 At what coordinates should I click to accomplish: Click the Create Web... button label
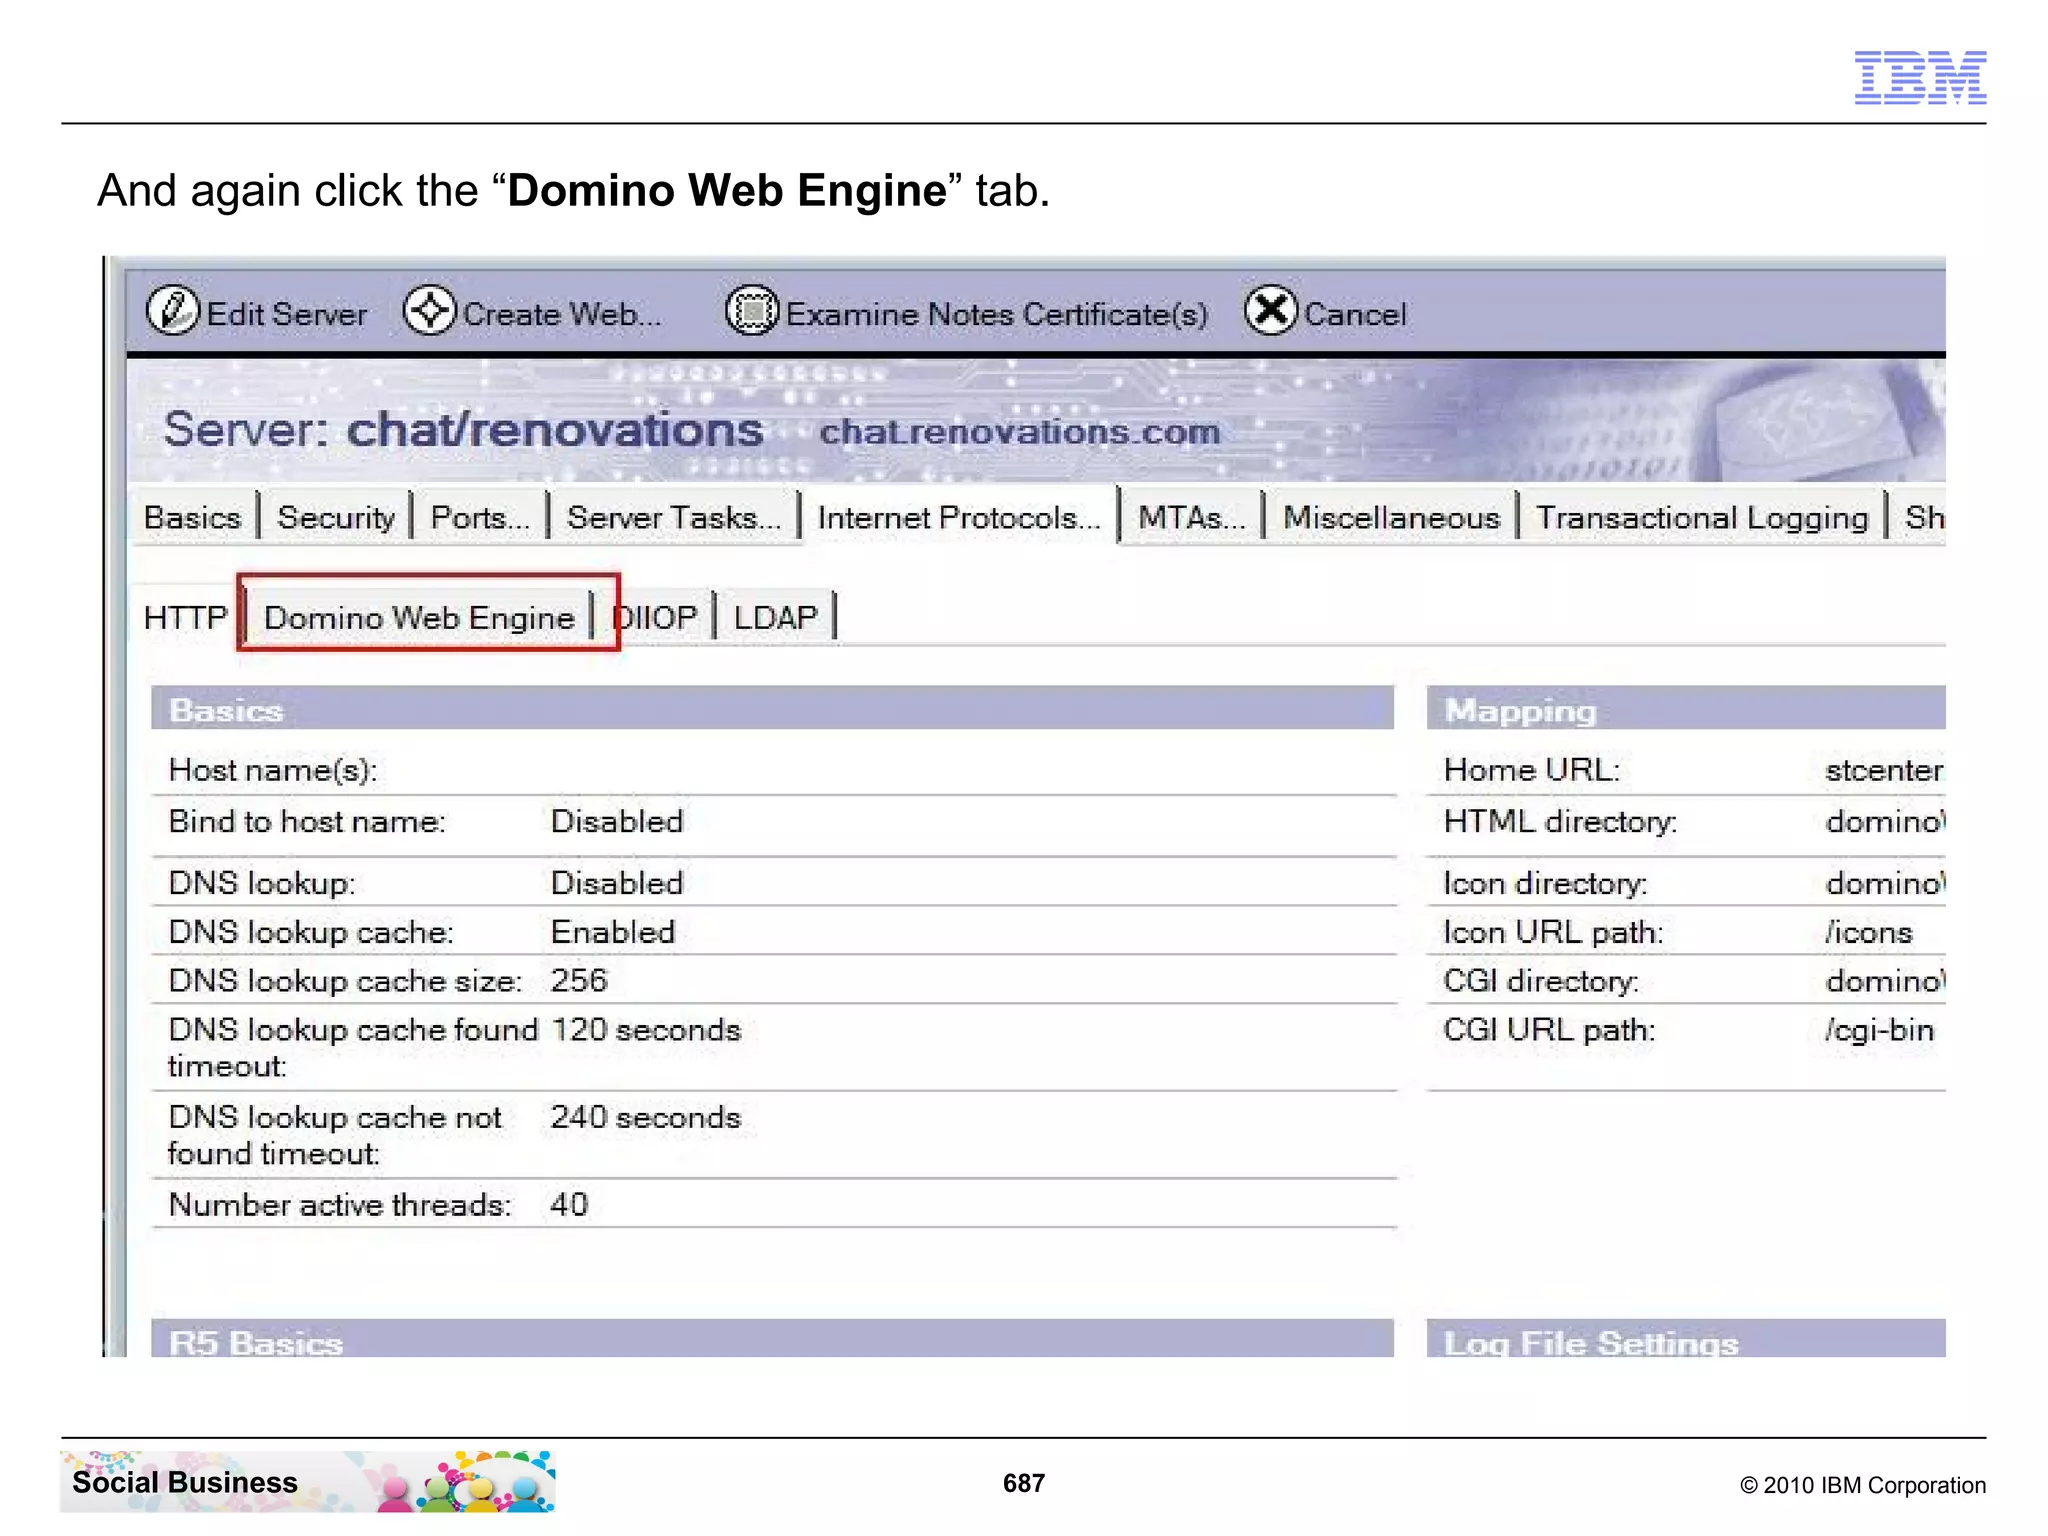562,314
